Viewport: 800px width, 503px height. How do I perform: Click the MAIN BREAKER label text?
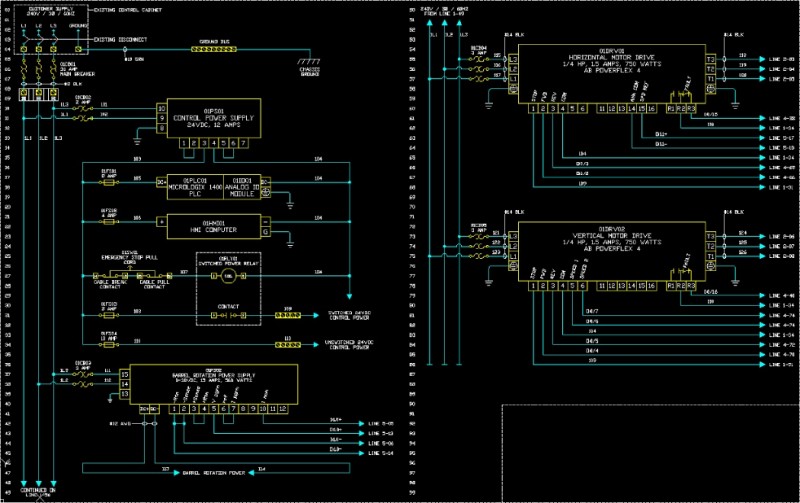point(77,74)
